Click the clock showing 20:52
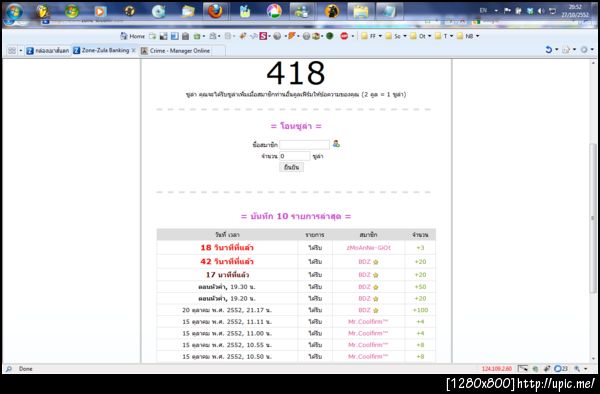This screenshot has width=600, height=394. click(575, 7)
